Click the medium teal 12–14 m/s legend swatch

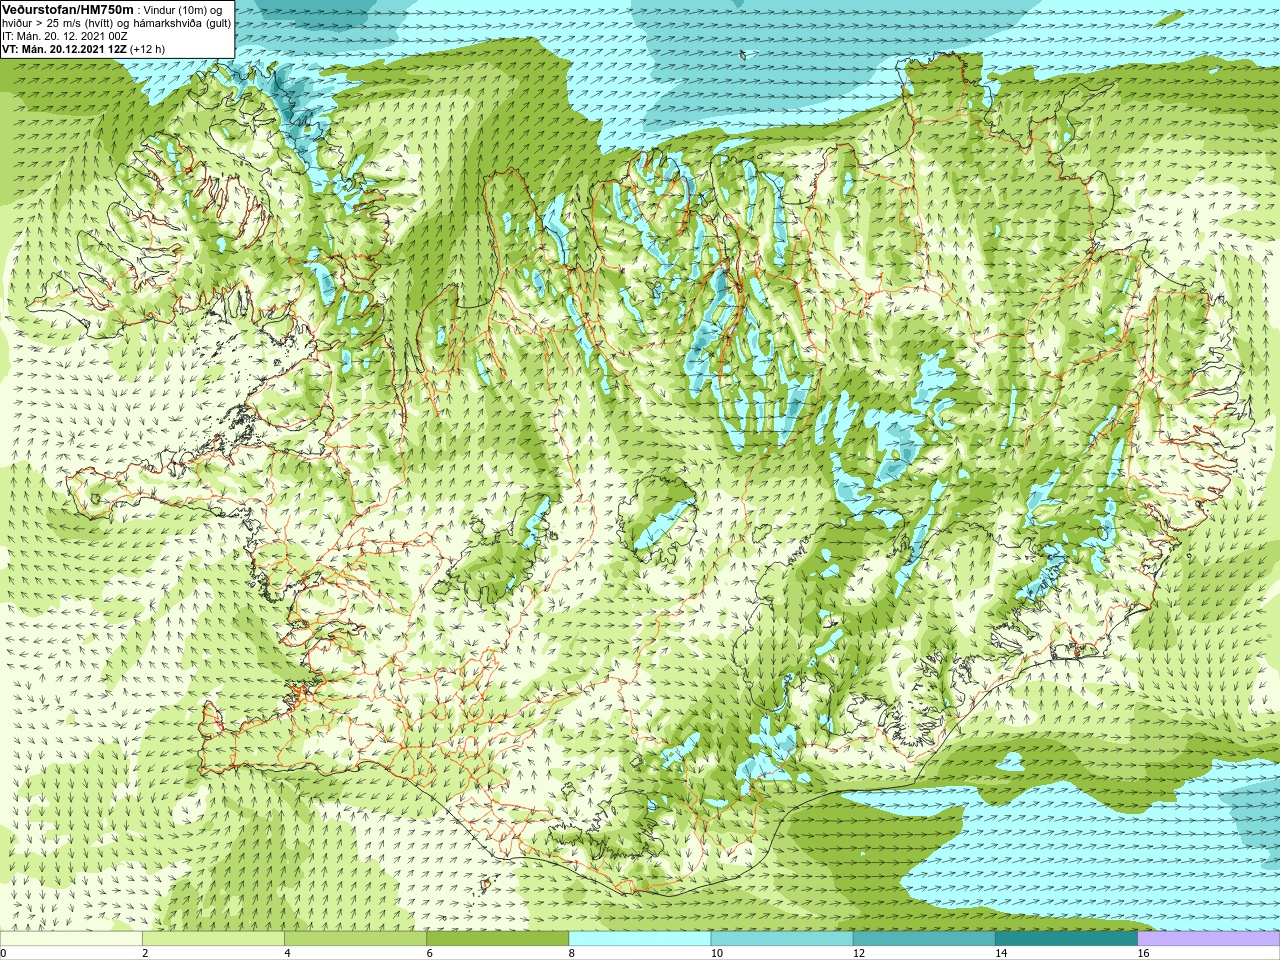tap(924, 939)
